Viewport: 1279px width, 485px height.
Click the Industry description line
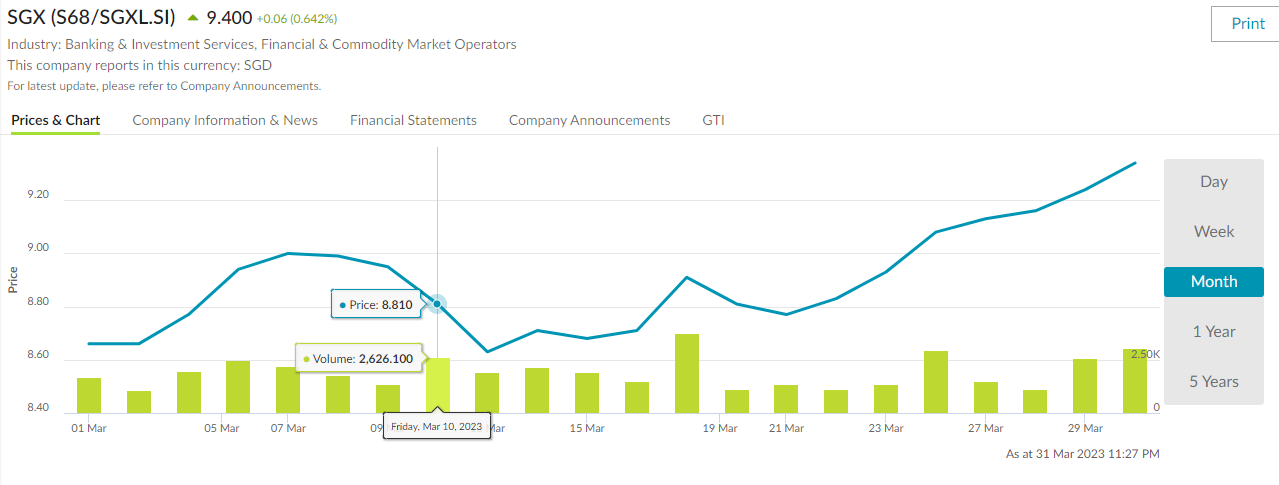(262, 44)
